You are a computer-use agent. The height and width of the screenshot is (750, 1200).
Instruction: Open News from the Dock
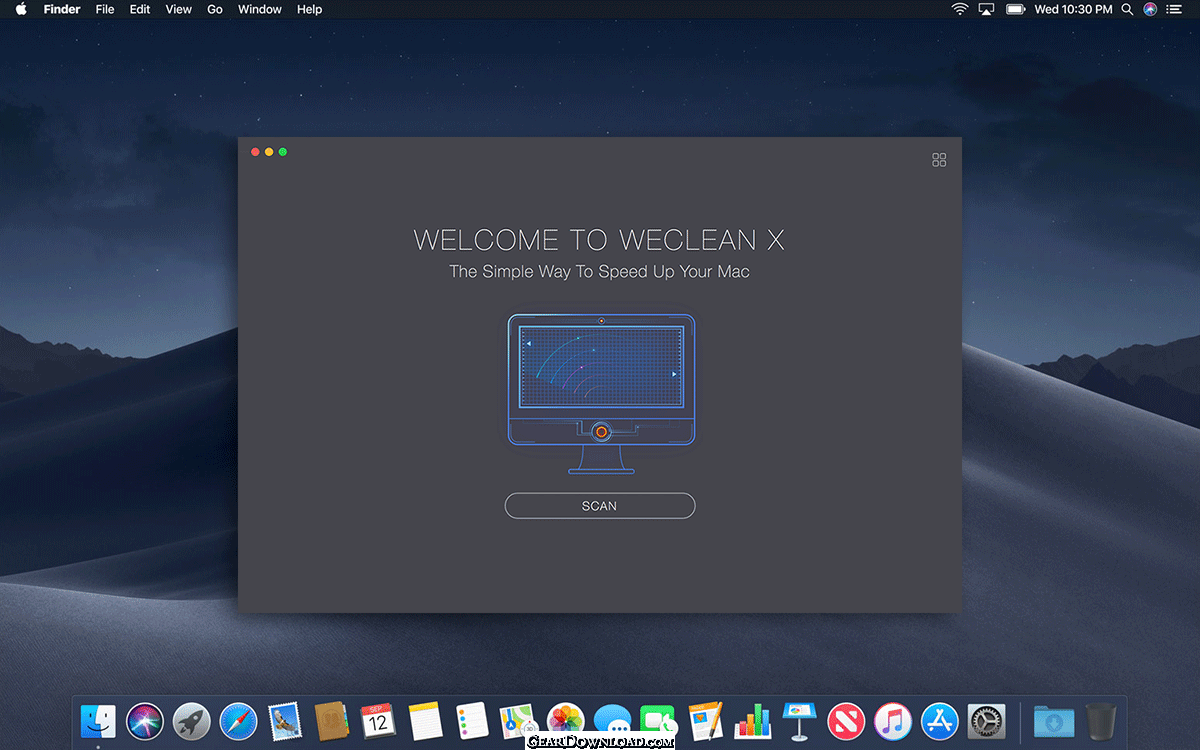tap(846, 720)
